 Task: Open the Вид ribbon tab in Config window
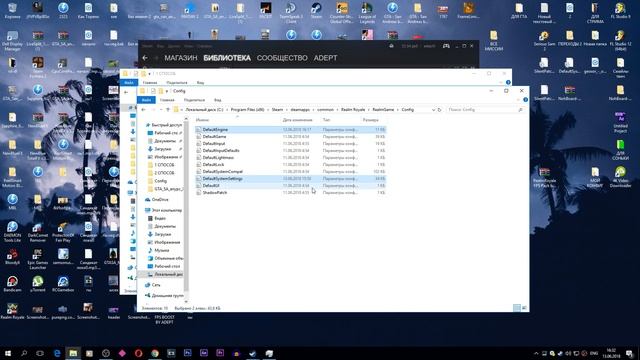[x=218, y=100]
